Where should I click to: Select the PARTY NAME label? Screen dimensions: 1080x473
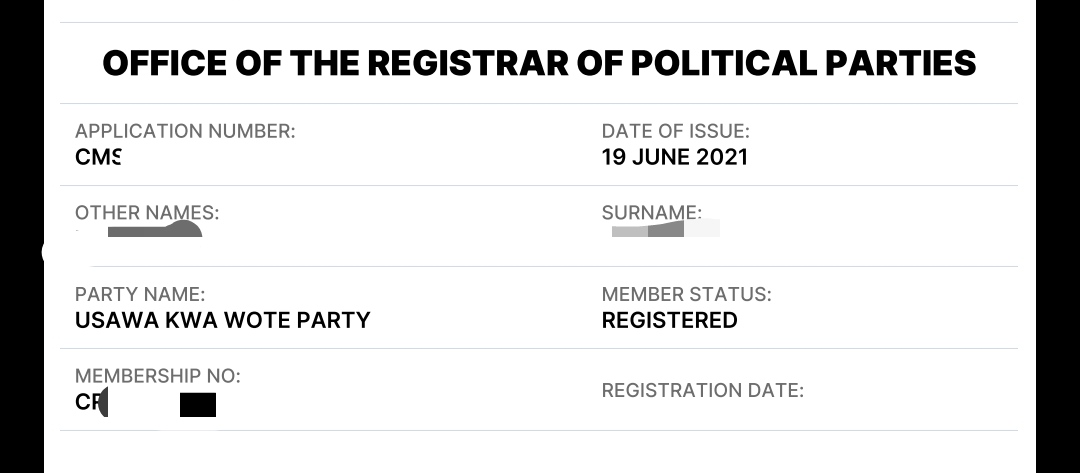pyautogui.click(x=140, y=295)
